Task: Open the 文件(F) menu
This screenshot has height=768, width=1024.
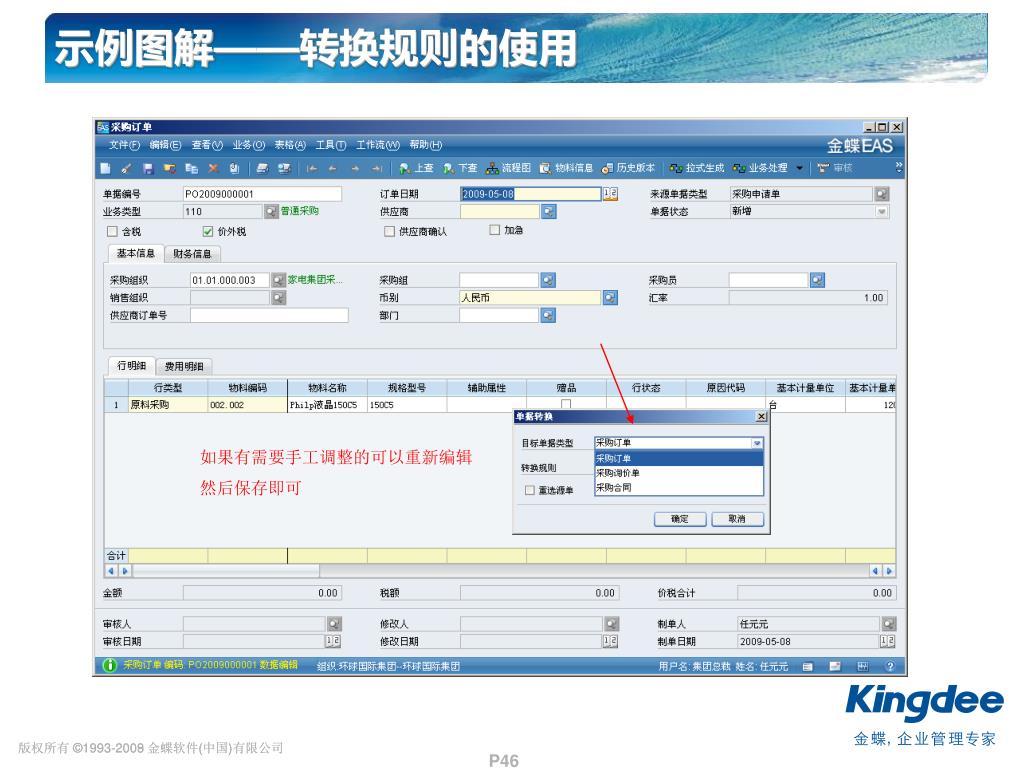Action: (x=124, y=145)
